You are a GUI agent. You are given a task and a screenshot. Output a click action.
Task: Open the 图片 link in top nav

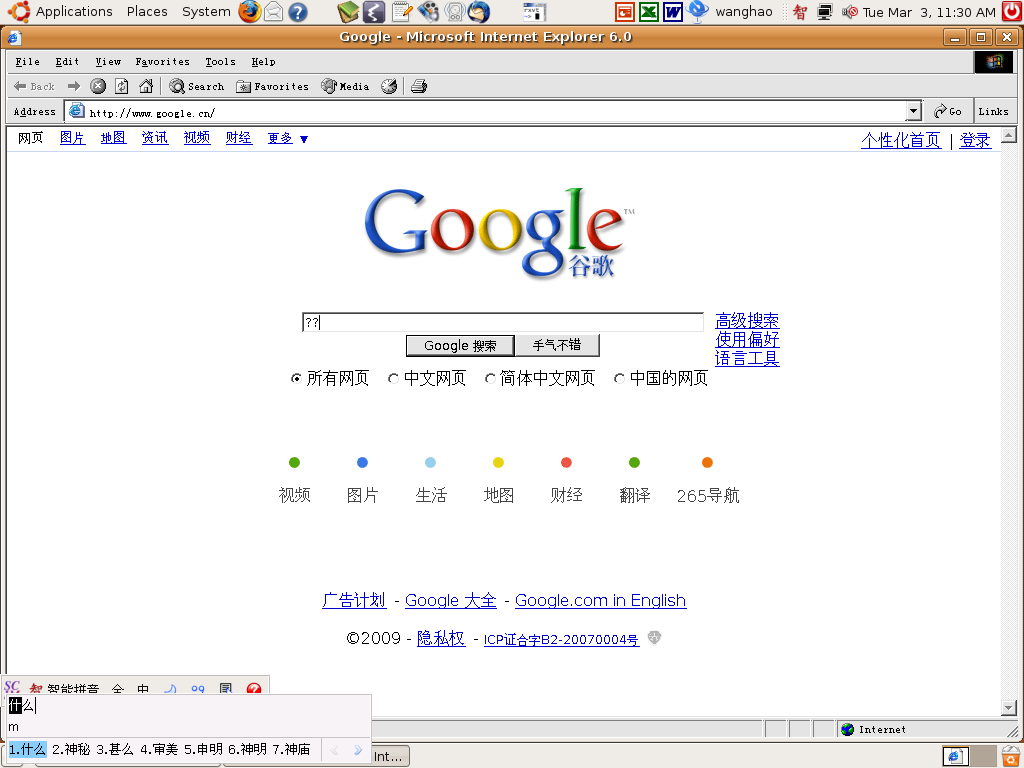coord(72,138)
